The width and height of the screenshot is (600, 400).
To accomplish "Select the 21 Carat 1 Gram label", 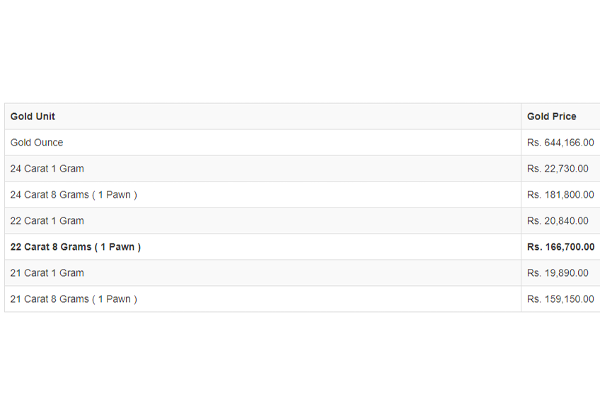I will [47, 273].
